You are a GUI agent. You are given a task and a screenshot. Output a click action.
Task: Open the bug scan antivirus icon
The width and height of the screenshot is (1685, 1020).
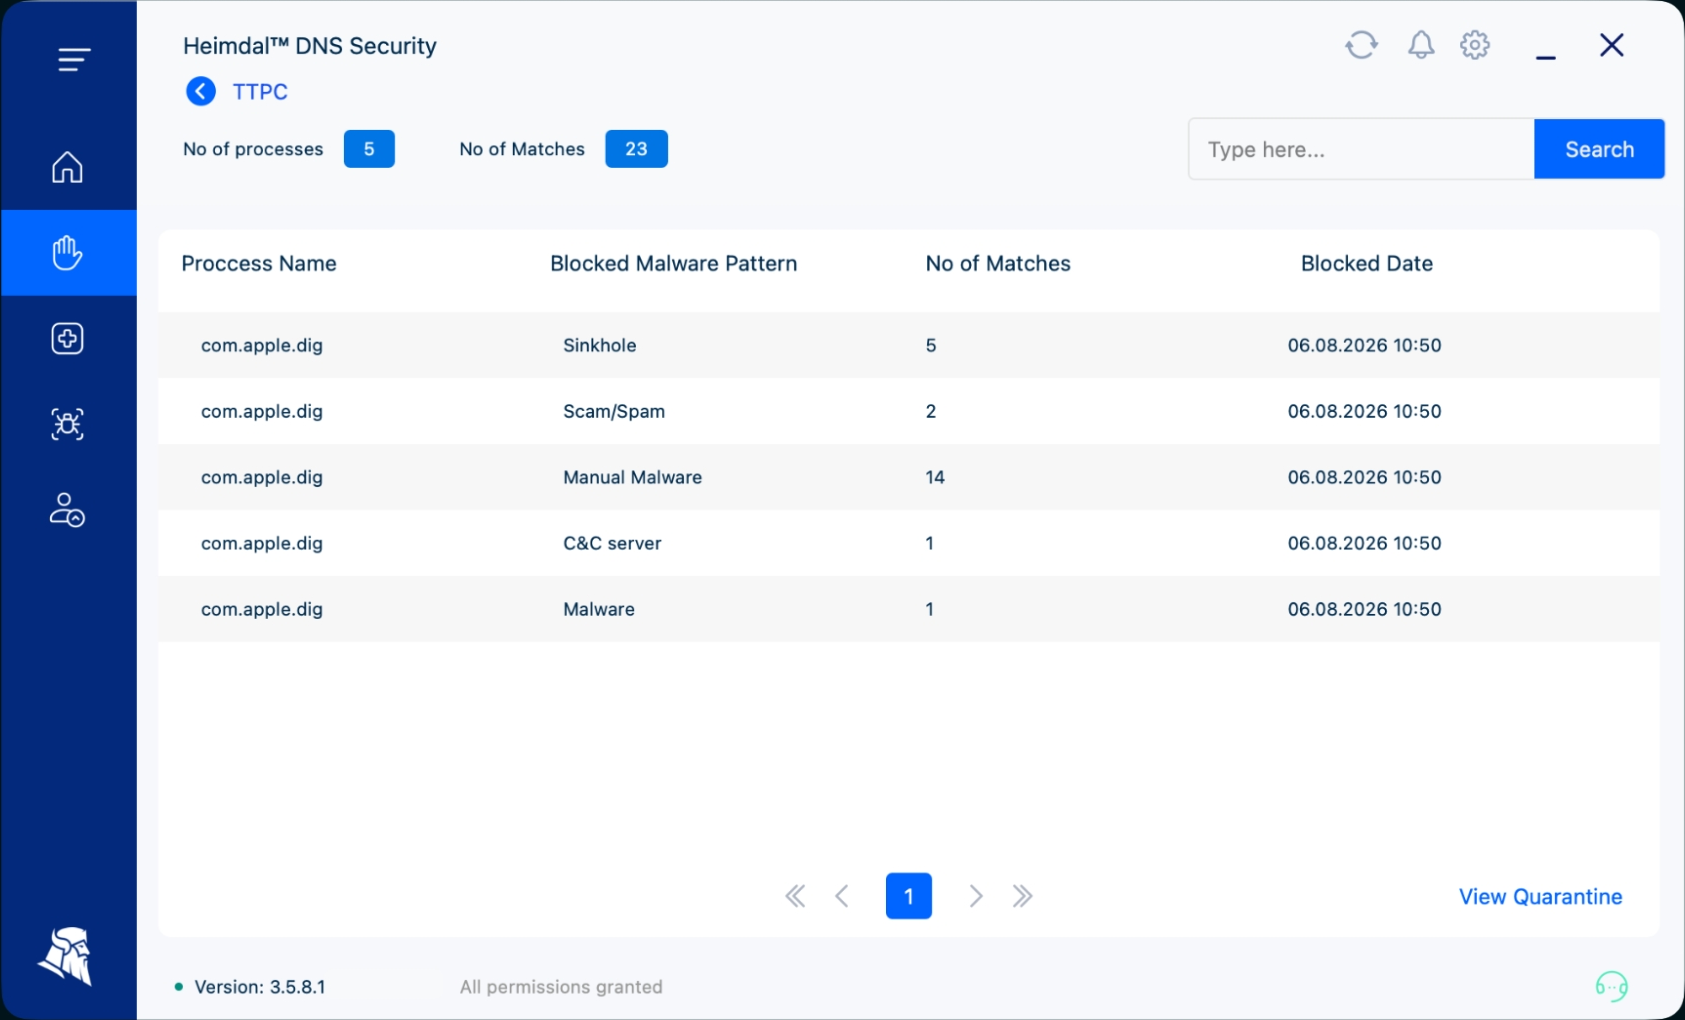pyautogui.click(x=67, y=425)
